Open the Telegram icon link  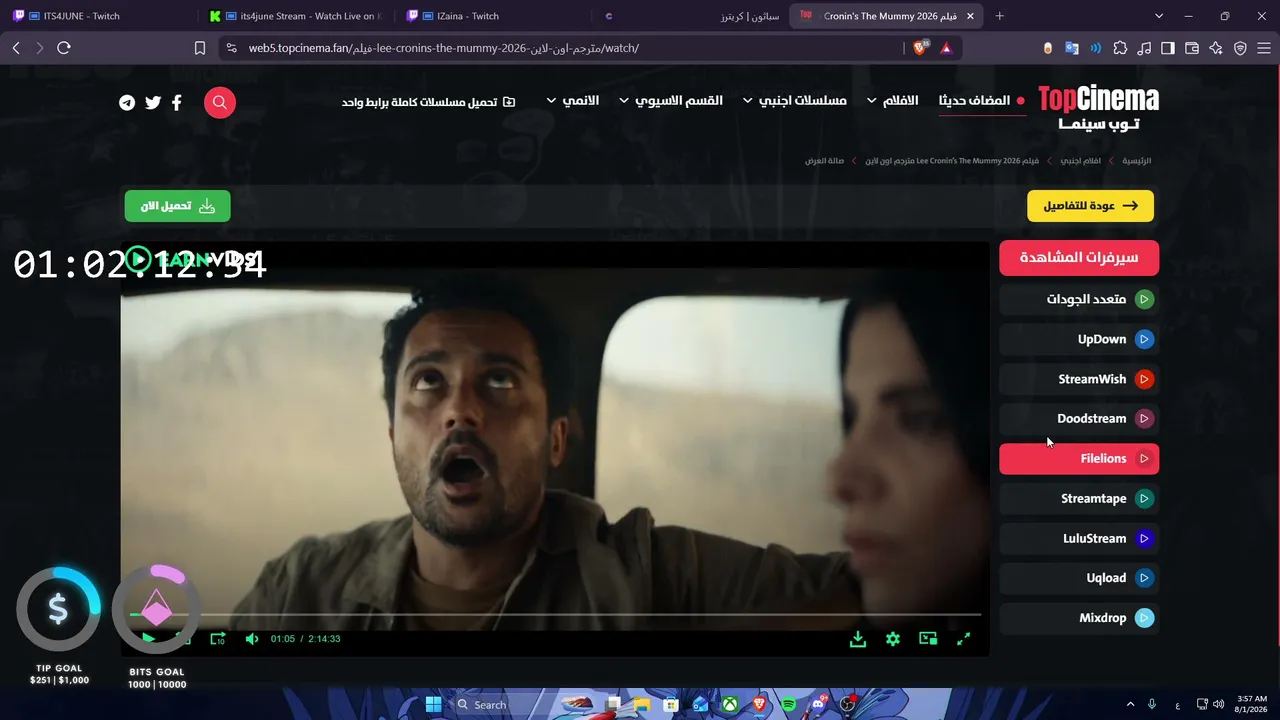(x=127, y=102)
